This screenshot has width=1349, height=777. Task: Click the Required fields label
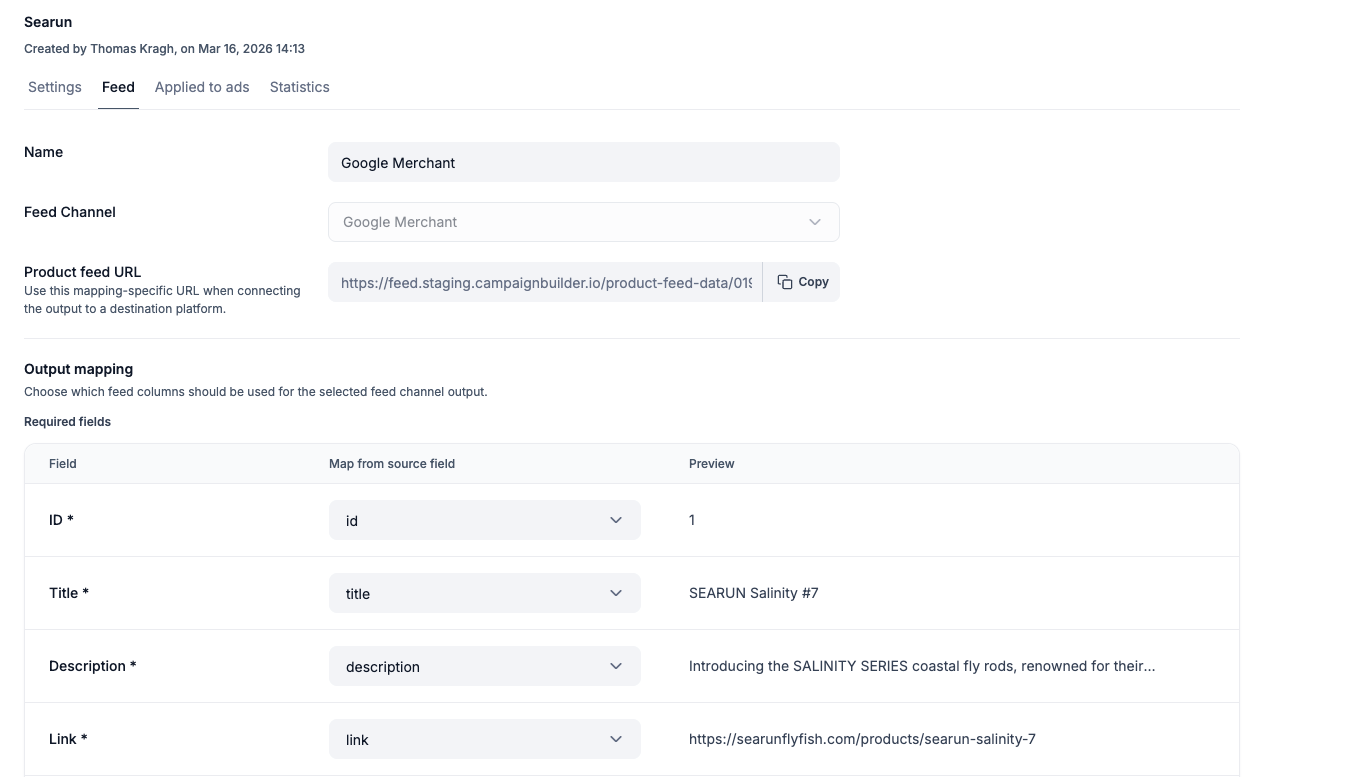(x=67, y=422)
